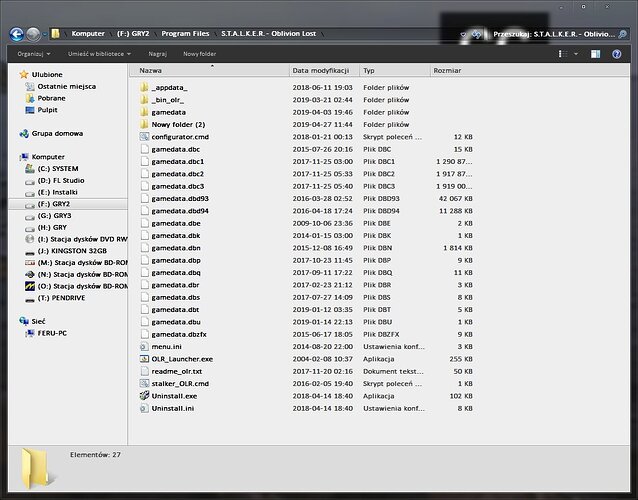Sort by the Nazwa column header
The height and width of the screenshot is (500, 638).
click(x=209, y=70)
